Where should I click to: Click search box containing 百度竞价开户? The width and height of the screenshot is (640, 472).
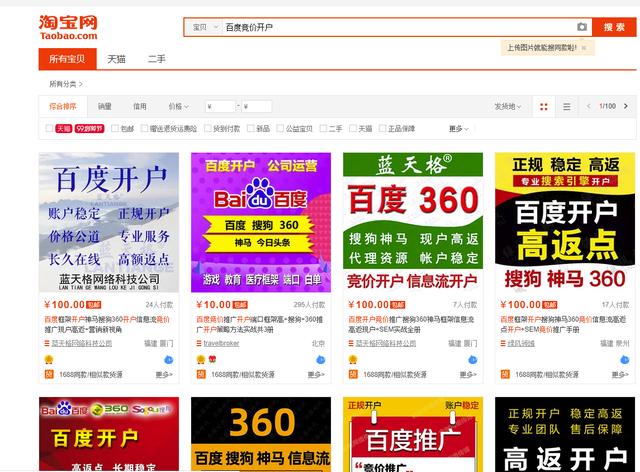[398, 27]
